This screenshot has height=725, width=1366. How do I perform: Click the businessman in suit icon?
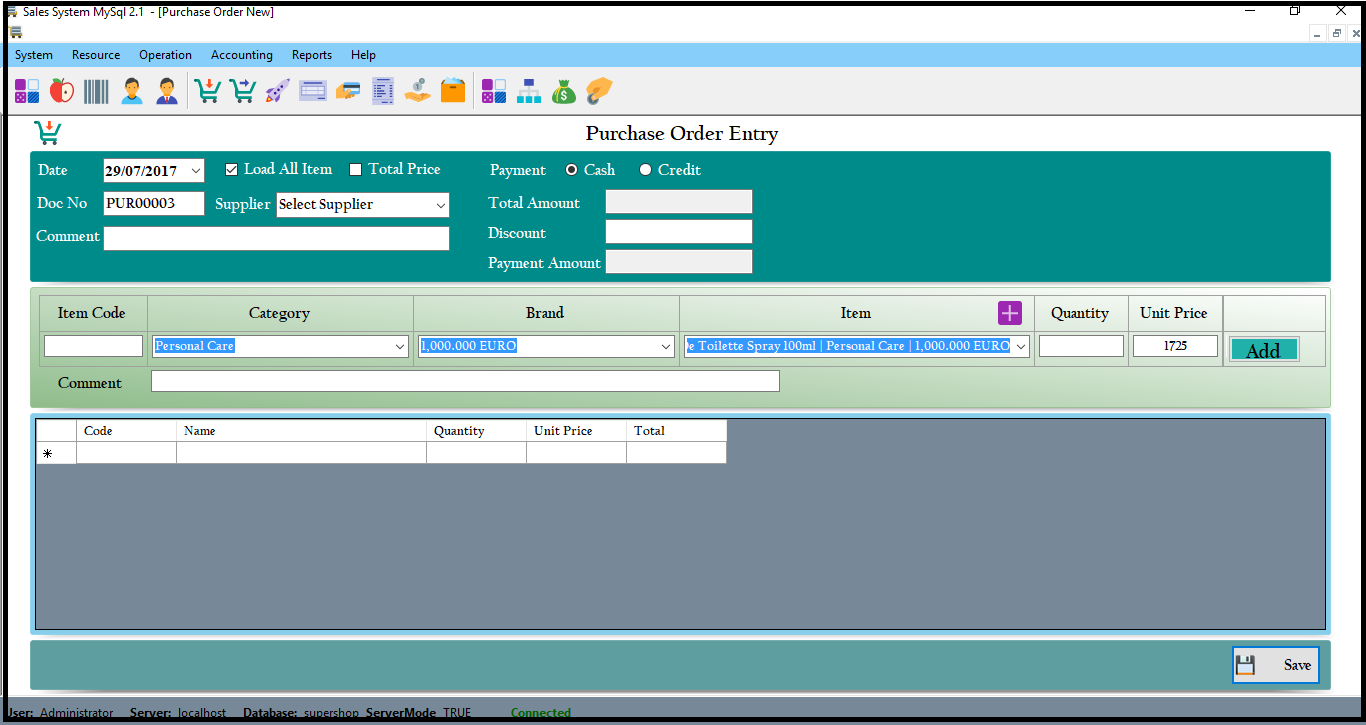(166, 91)
